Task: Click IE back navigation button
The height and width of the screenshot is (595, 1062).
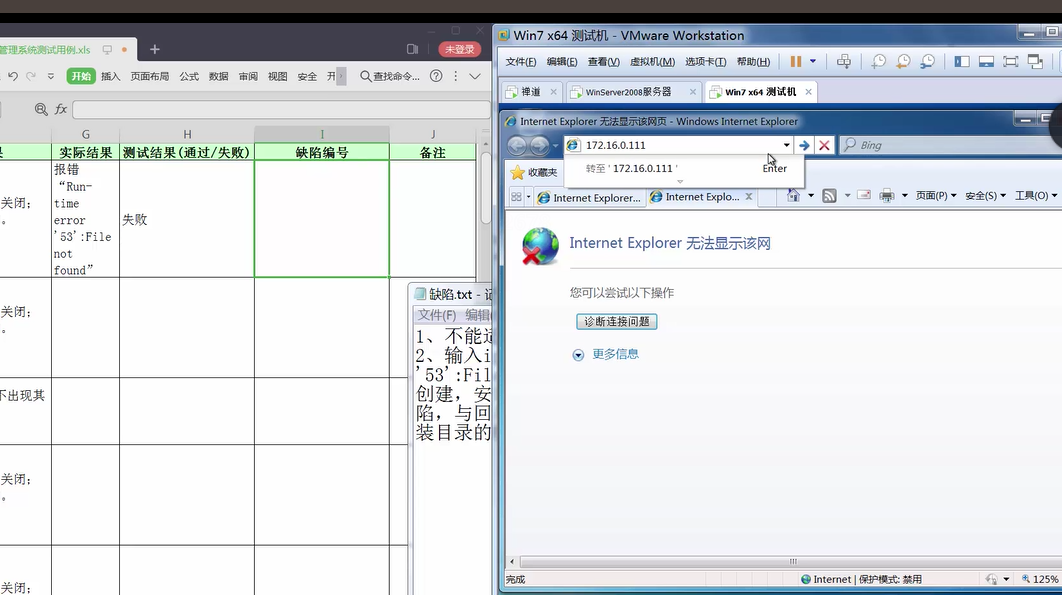Action: [x=517, y=145]
